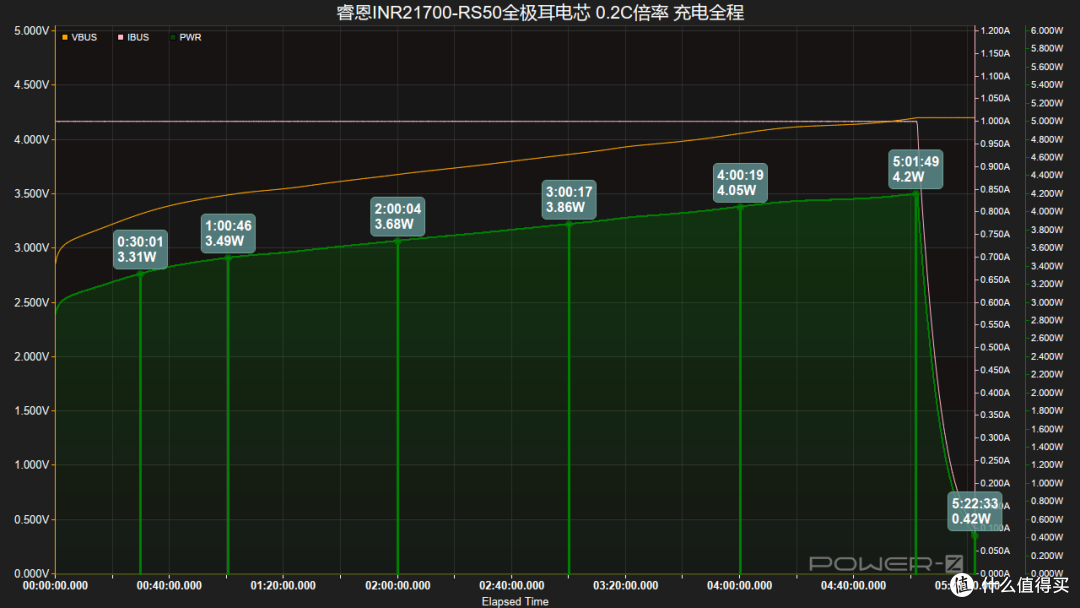
Task: Click the 5.000W power axis label
Action: [x=1047, y=120]
